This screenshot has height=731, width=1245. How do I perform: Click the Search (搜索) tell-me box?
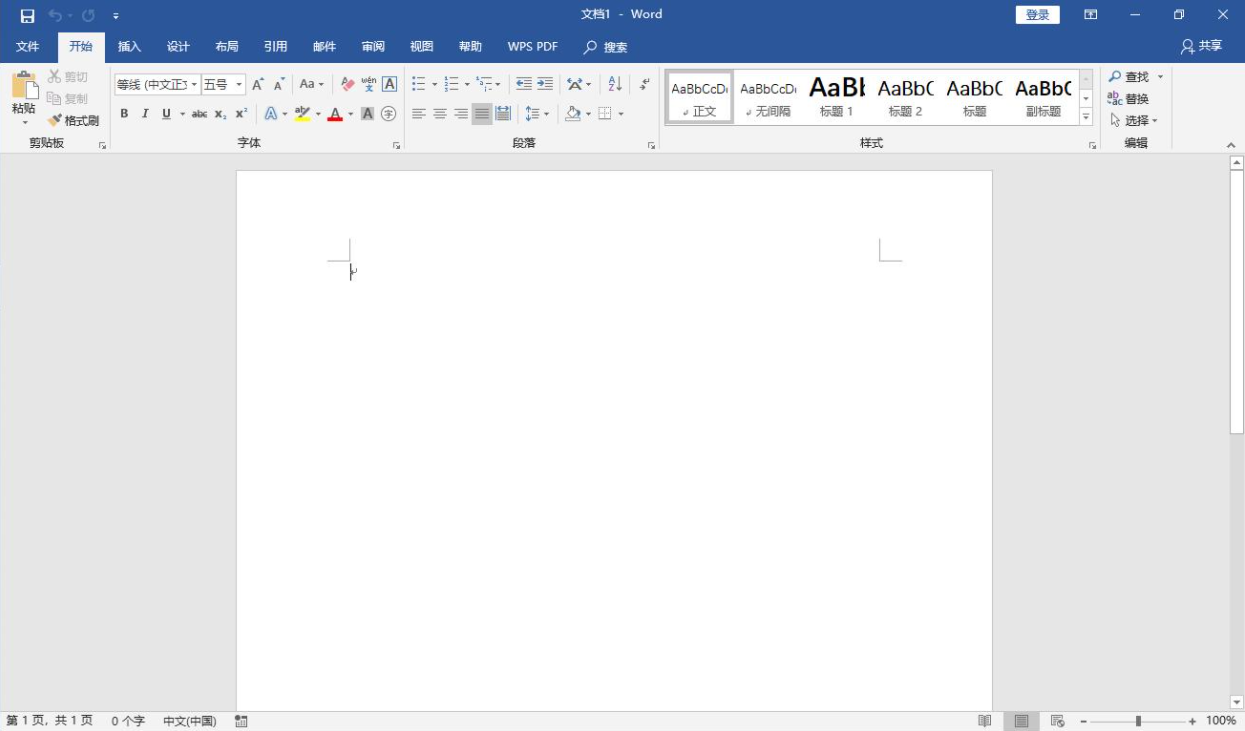point(606,47)
